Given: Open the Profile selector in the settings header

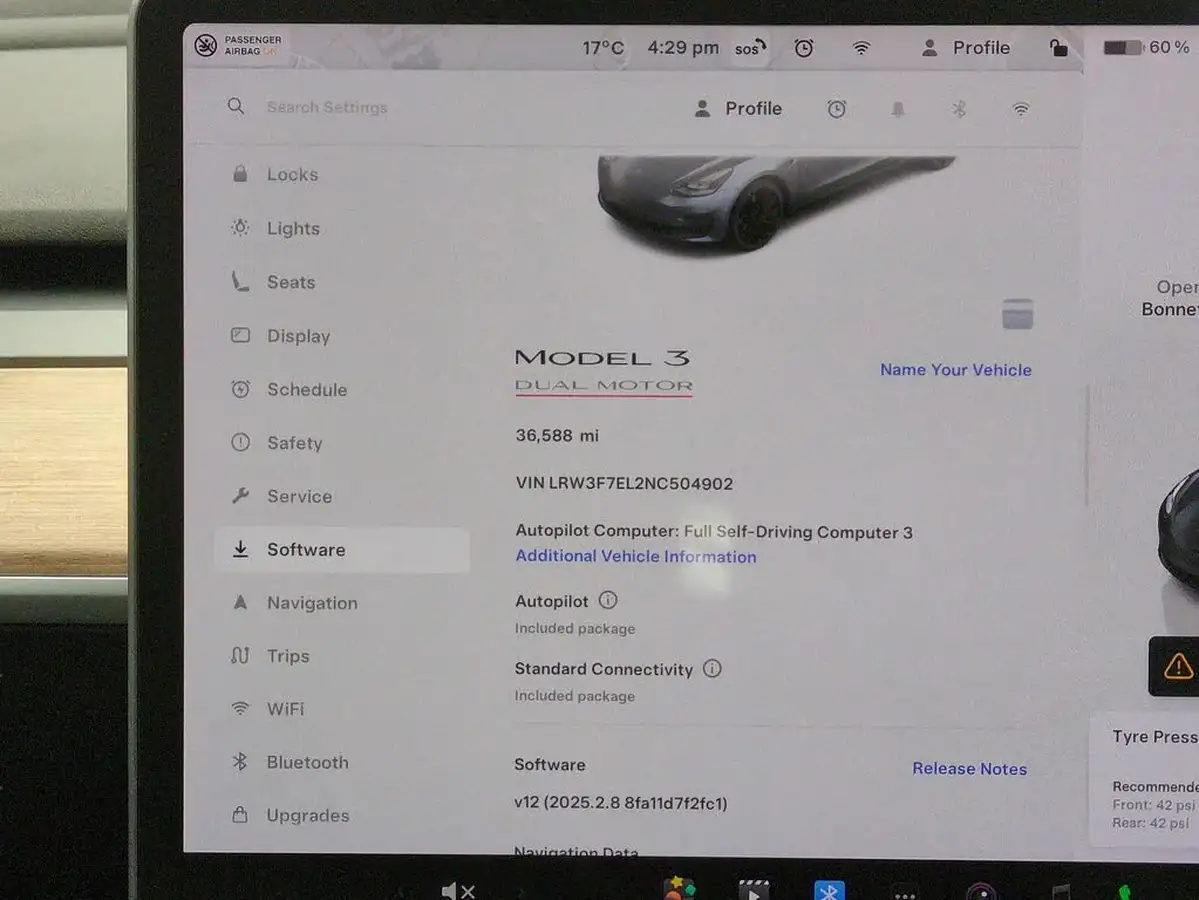Looking at the screenshot, I should [x=738, y=109].
